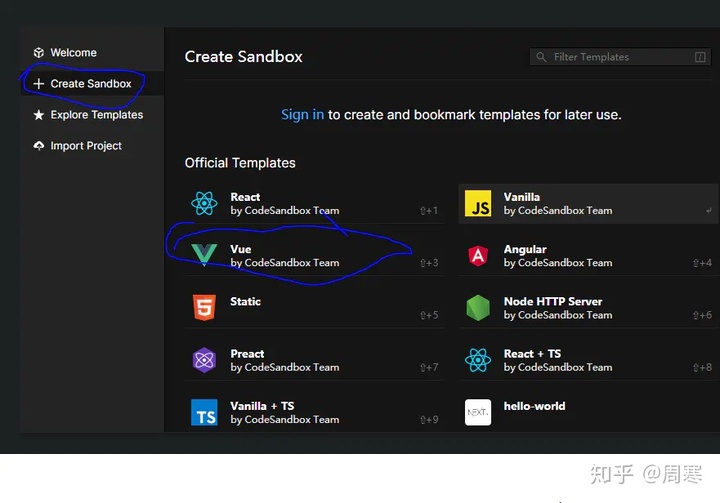Select Create Sandbox in the sidebar
Screen dimensions: 720x503
[92, 84]
